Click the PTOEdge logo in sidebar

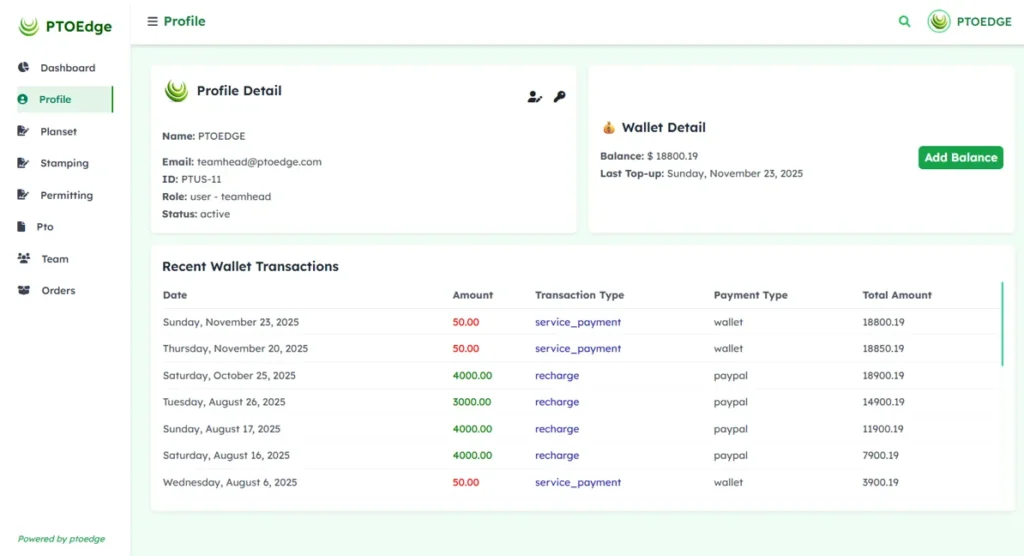[65, 26]
